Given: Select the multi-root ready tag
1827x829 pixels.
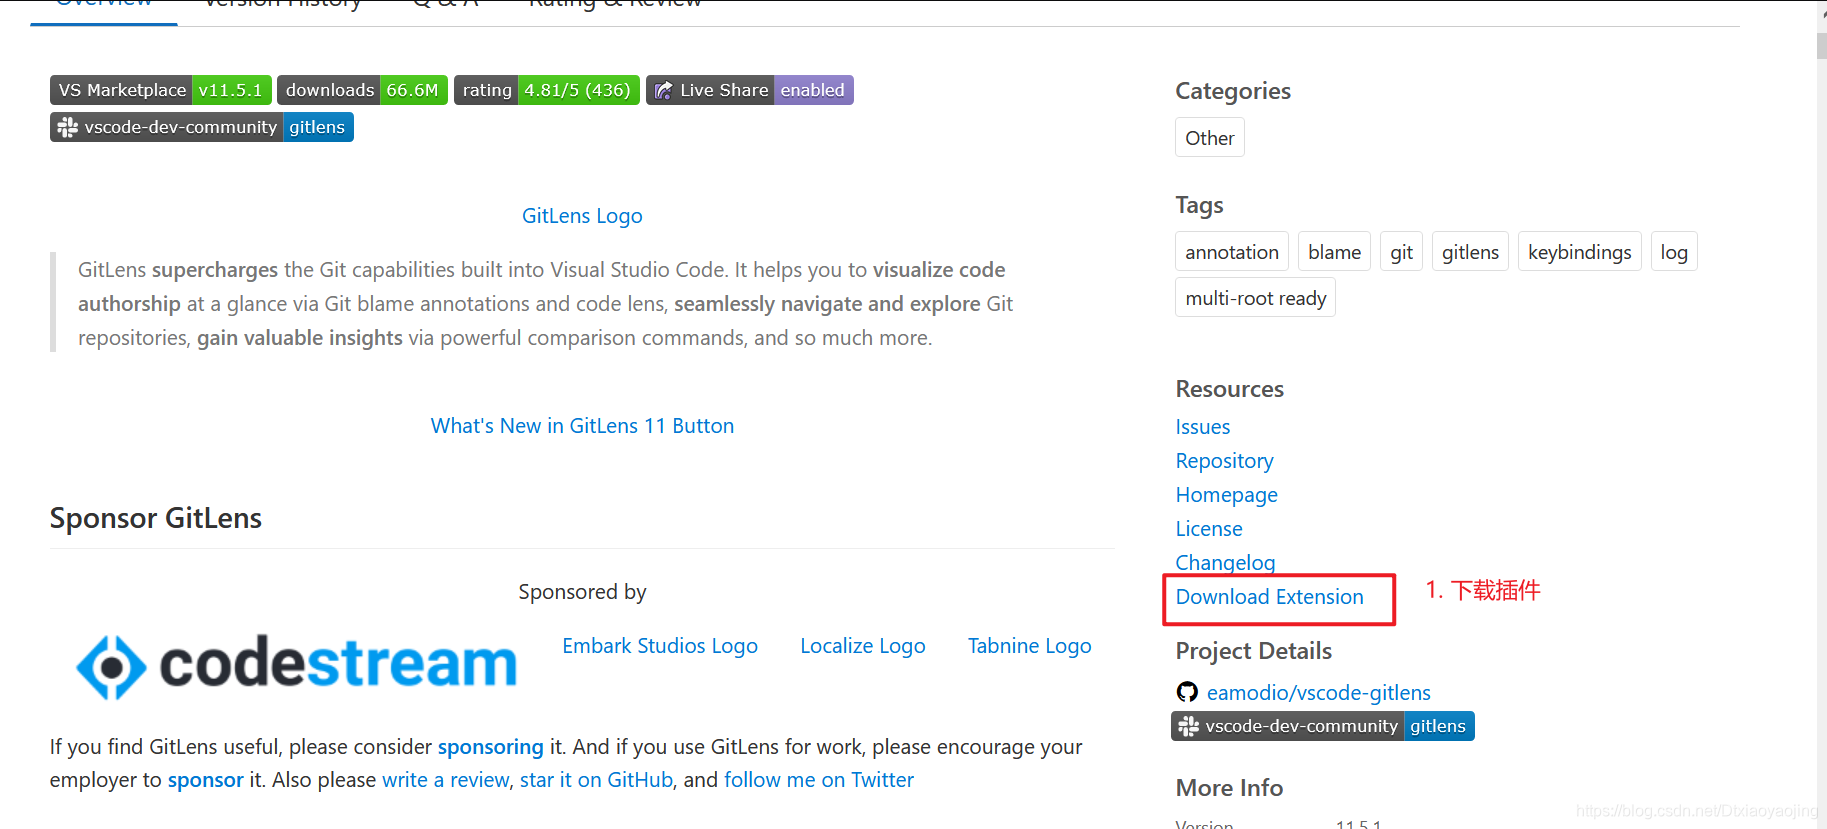Looking at the screenshot, I should [1256, 298].
